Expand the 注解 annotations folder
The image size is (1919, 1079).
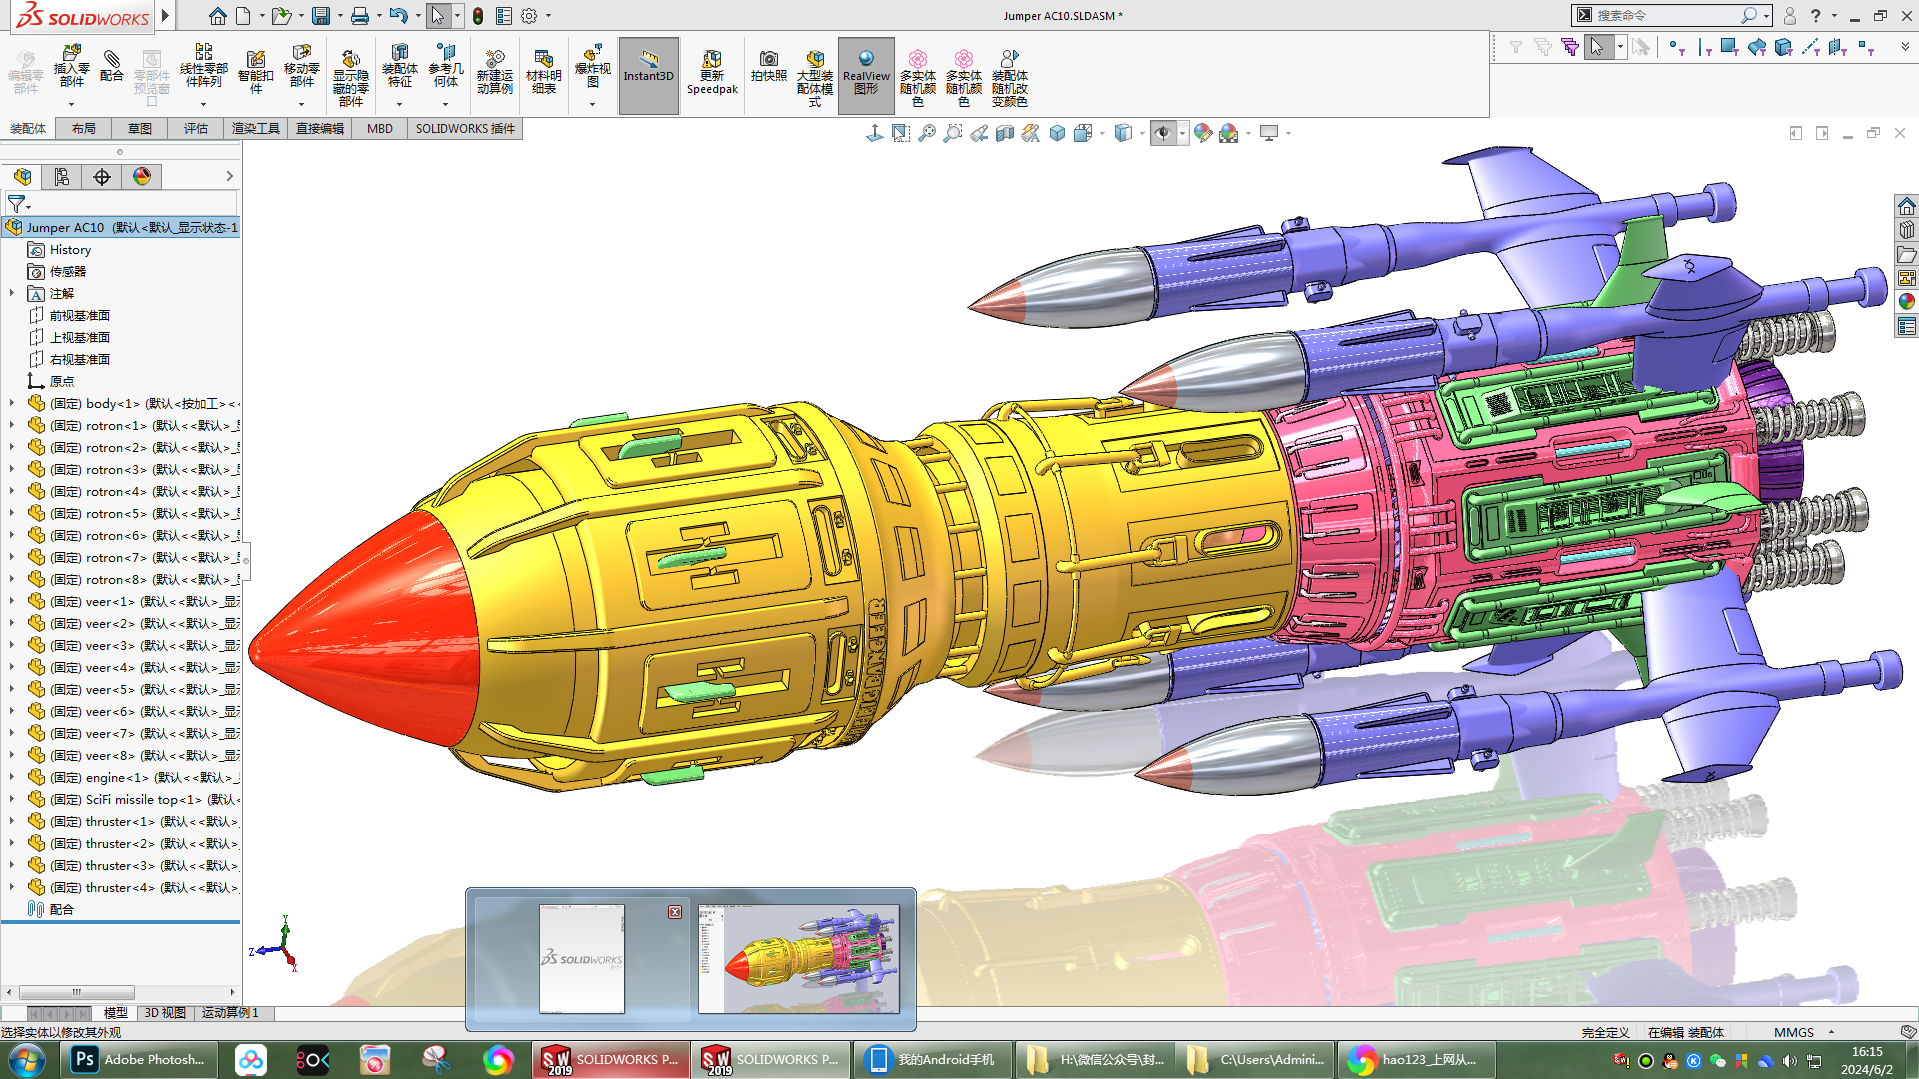pyautogui.click(x=12, y=294)
